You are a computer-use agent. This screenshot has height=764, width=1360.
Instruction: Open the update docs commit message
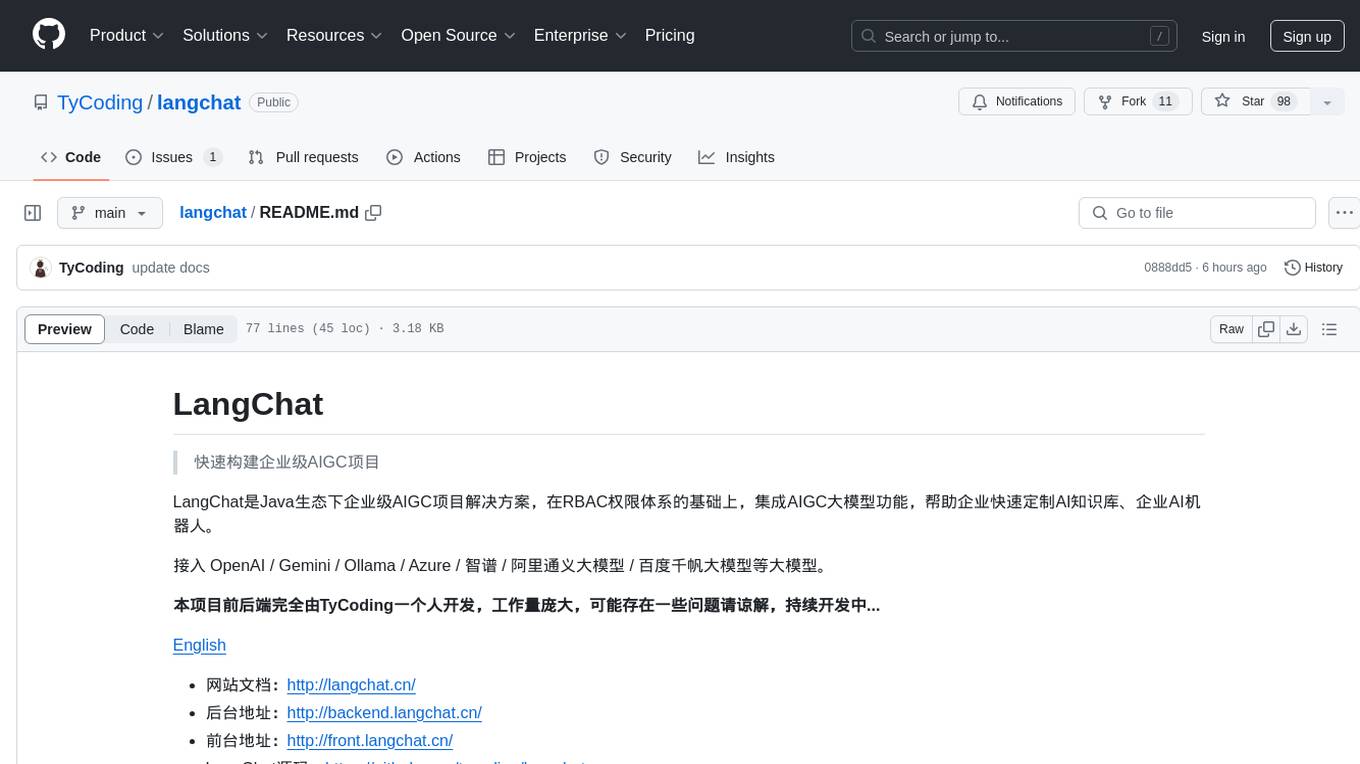tap(171, 268)
